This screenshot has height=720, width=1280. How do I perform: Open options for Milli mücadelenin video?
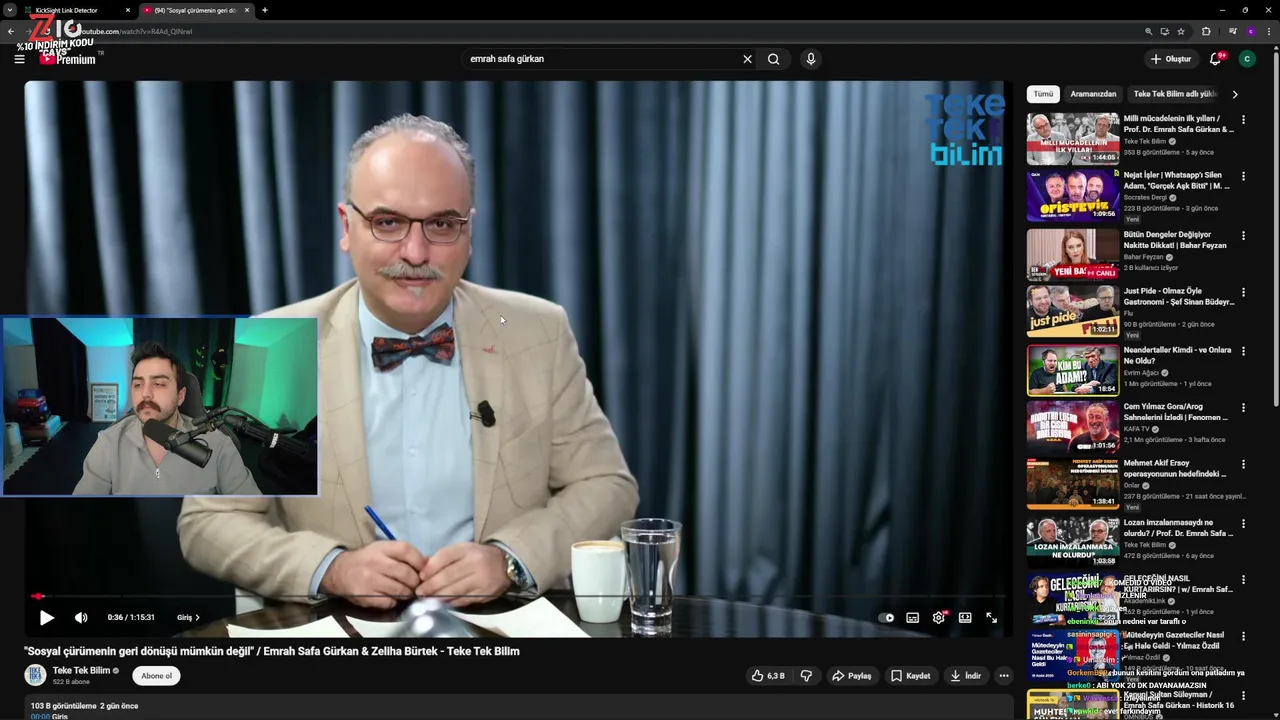pos(1244,120)
